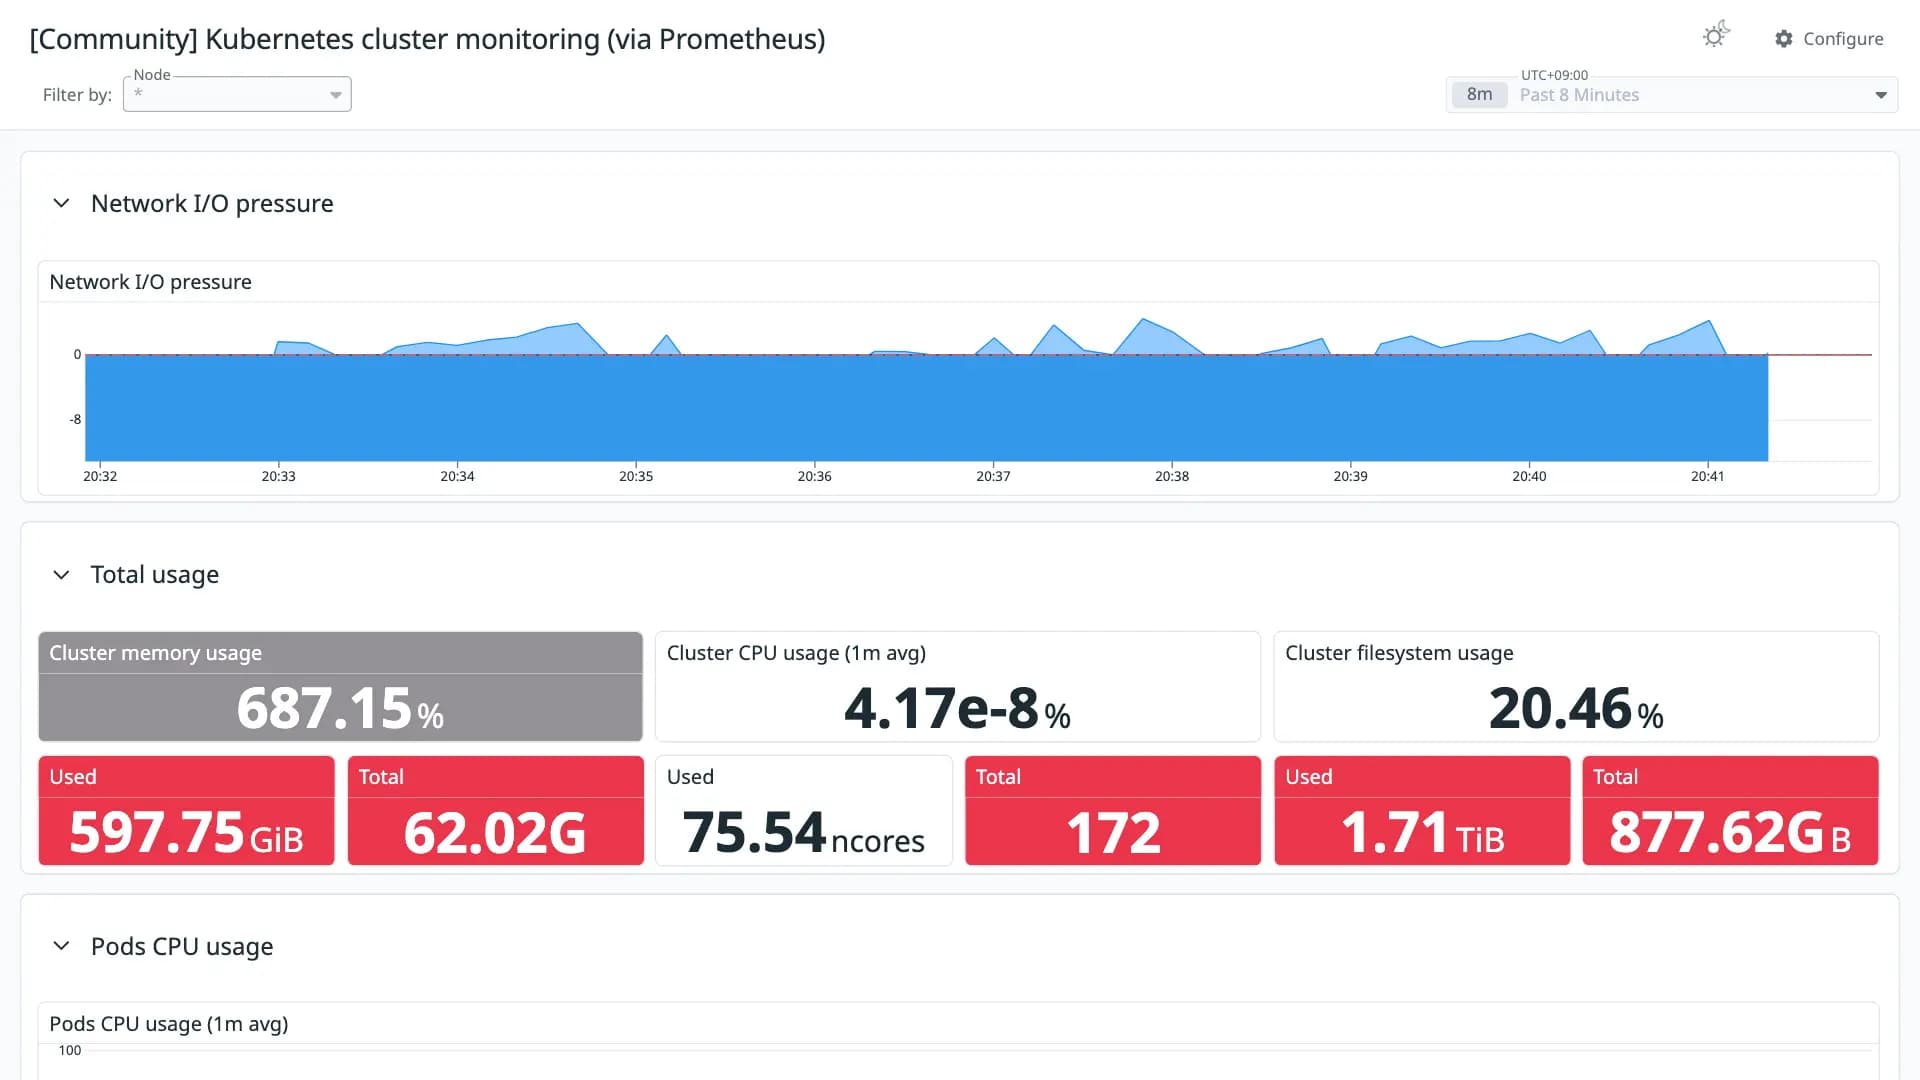
Task: Click the -8 y-axis label on network graph
Action: coord(75,419)
